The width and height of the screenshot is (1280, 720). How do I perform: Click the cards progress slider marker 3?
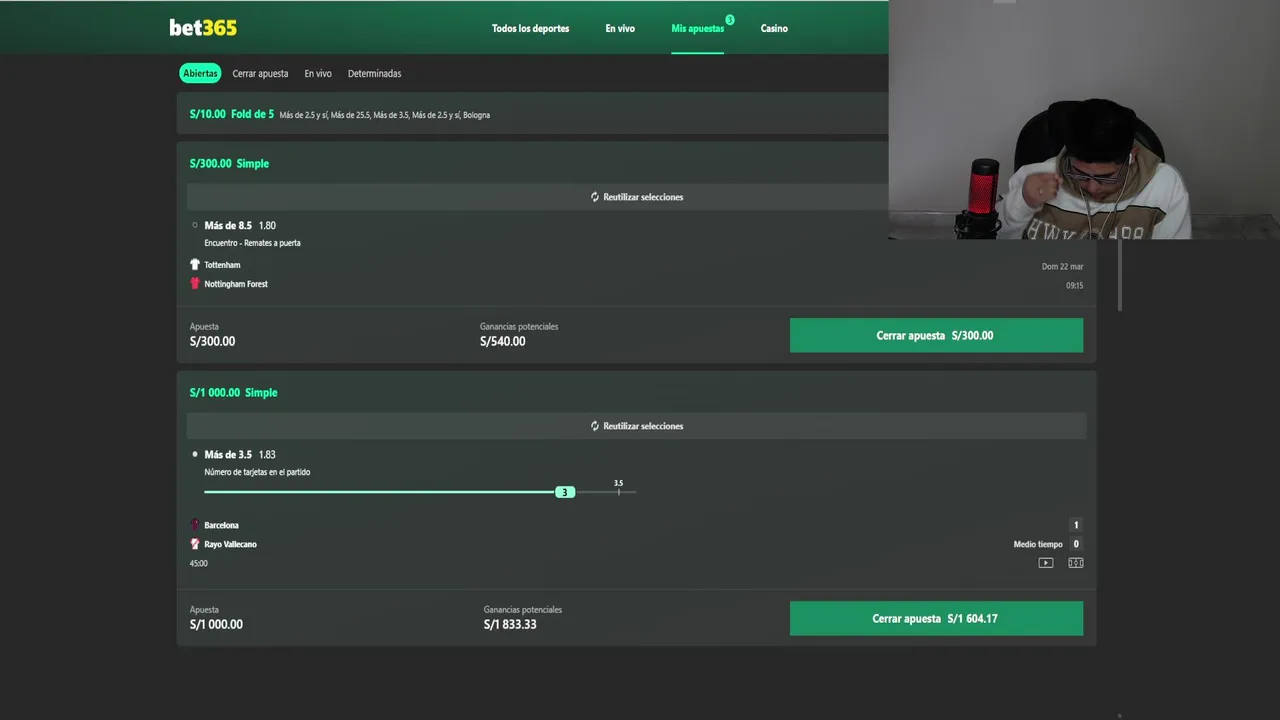click(x=565, y=492)
